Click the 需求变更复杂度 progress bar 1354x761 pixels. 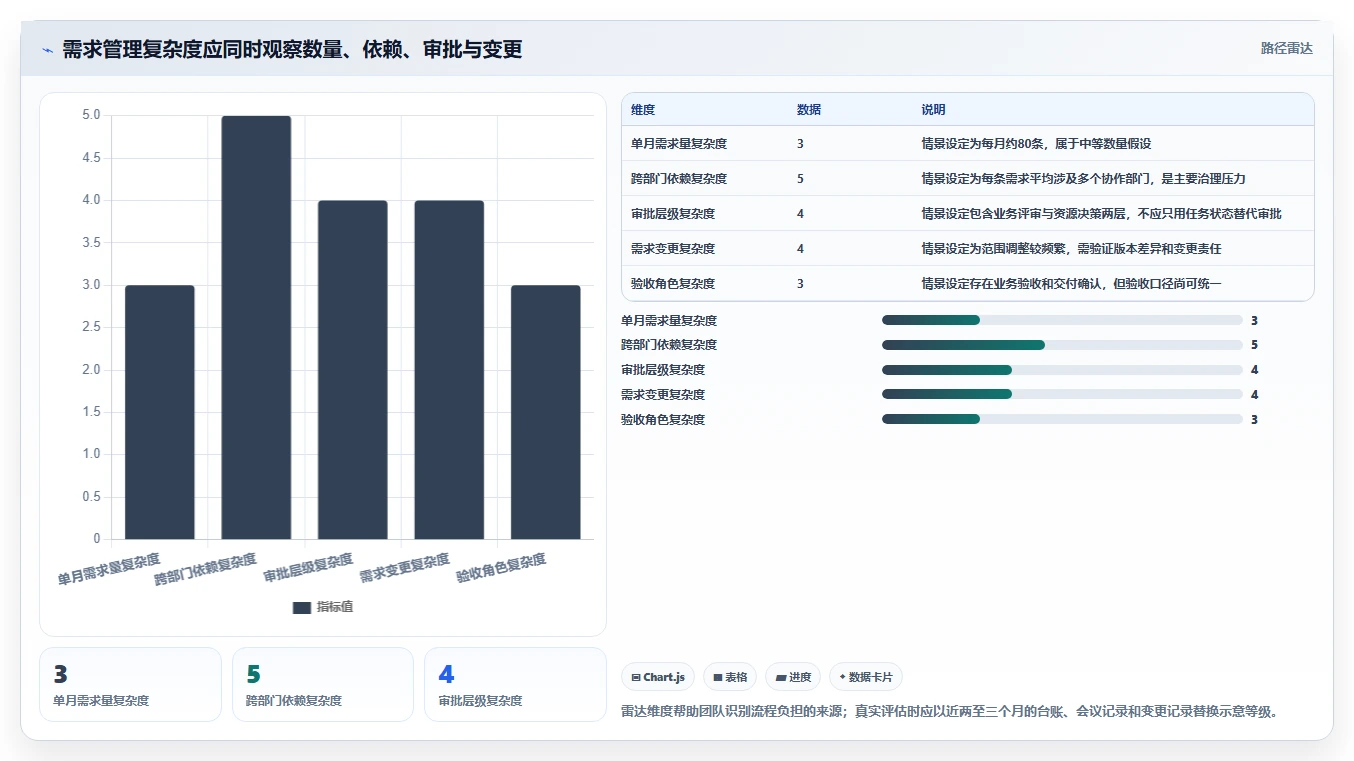(x=1062, y=395)
